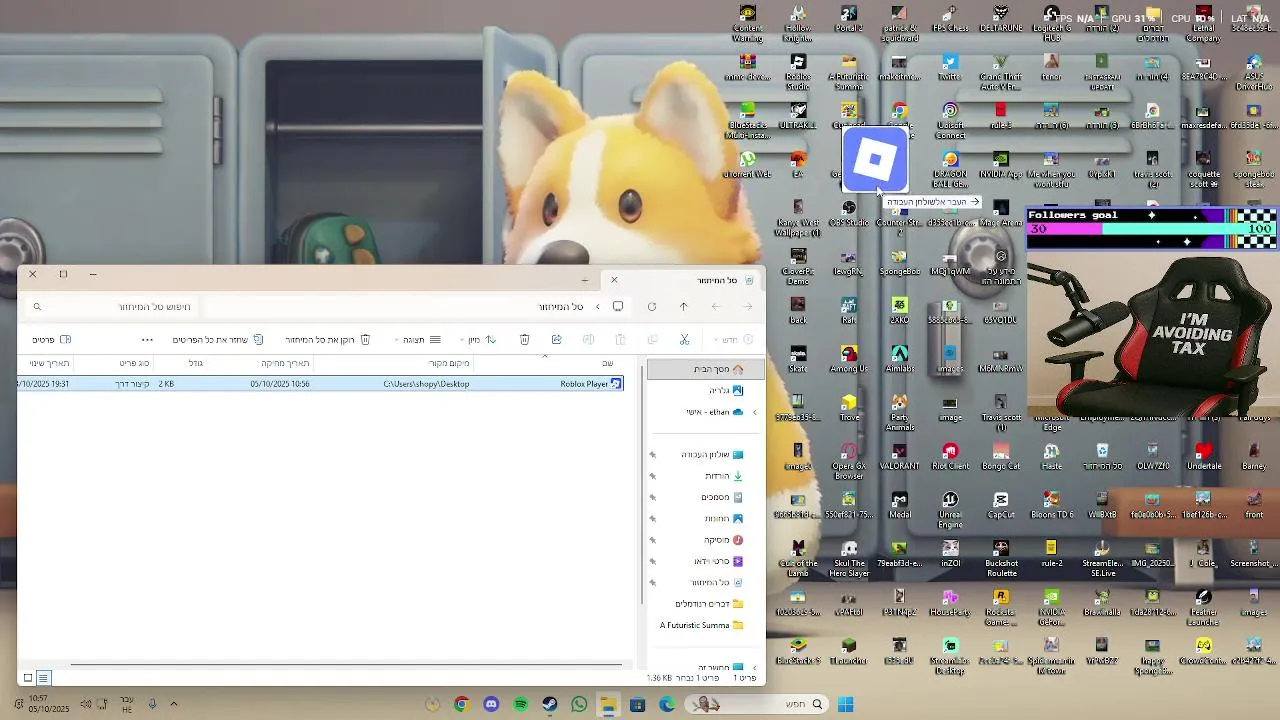Open Buckshot Roulette desktop icon
The height and width of the screenshot is (720, 1280).
click(x=1001, y=559)
